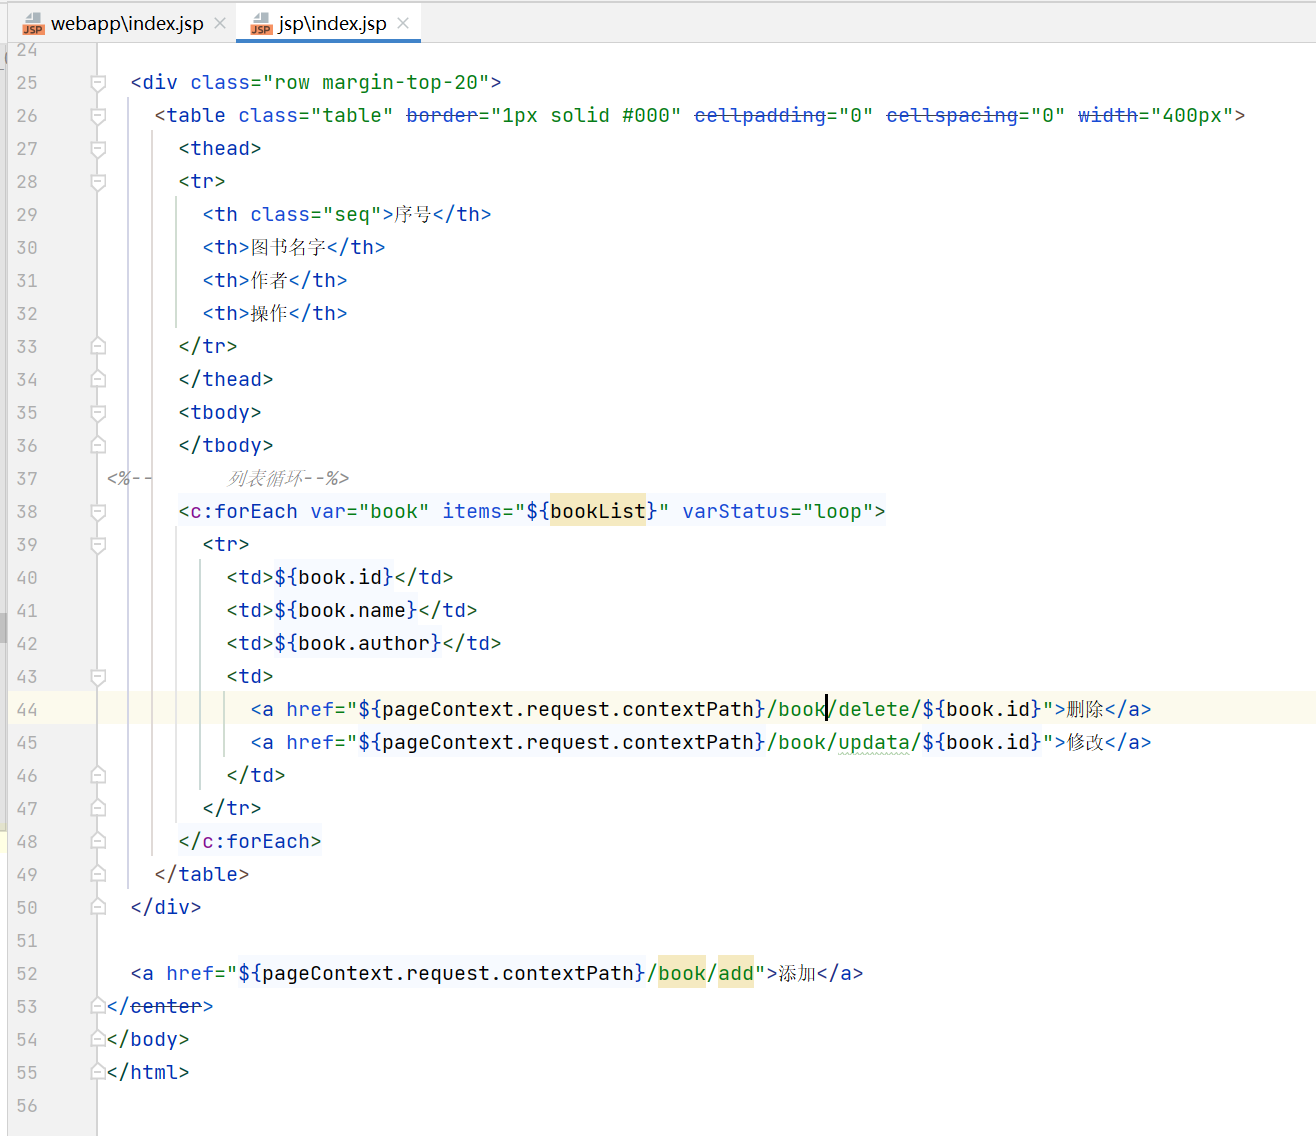Click the JSP file icon on webapp\index.jsp tab
This screenshot has height=1136, width=1316.
(33, 23)
